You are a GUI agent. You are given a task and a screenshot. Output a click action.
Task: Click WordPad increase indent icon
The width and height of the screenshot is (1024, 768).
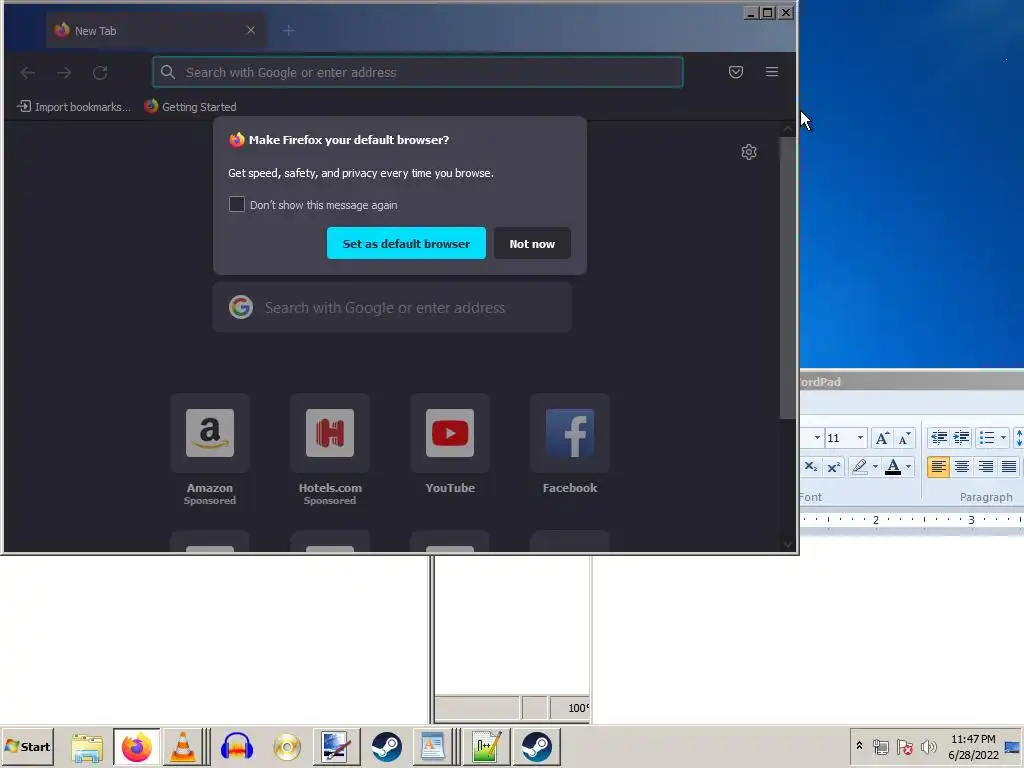[961, 438]
